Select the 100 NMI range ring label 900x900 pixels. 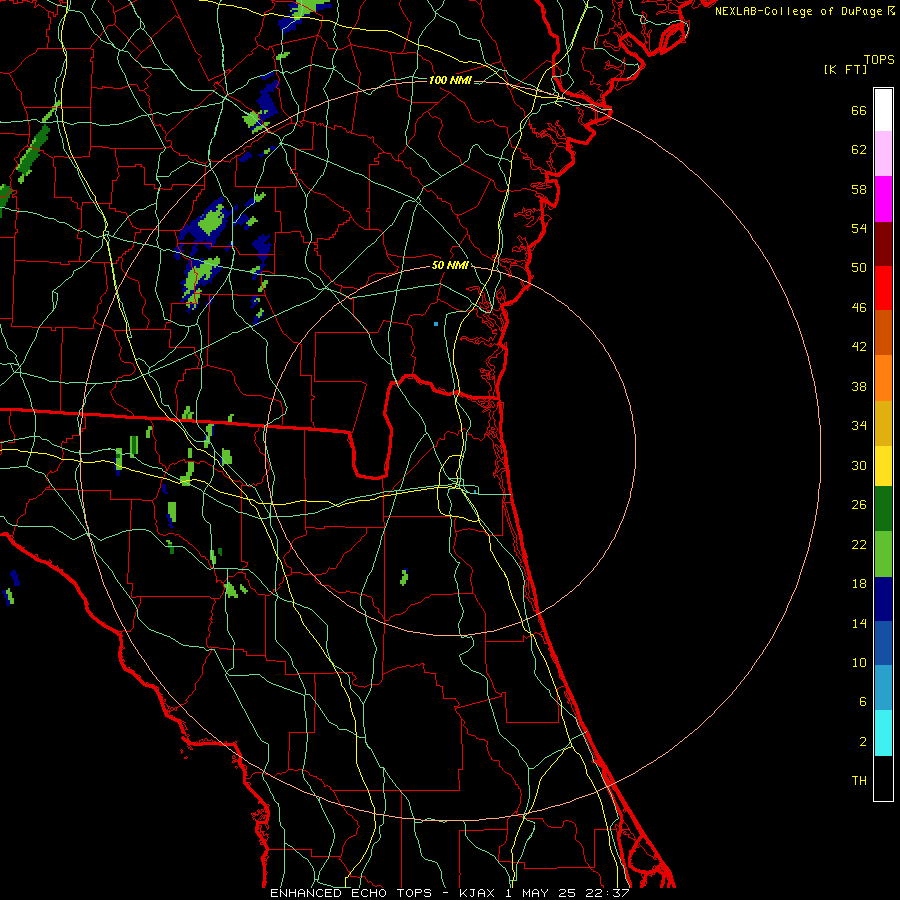450,80
